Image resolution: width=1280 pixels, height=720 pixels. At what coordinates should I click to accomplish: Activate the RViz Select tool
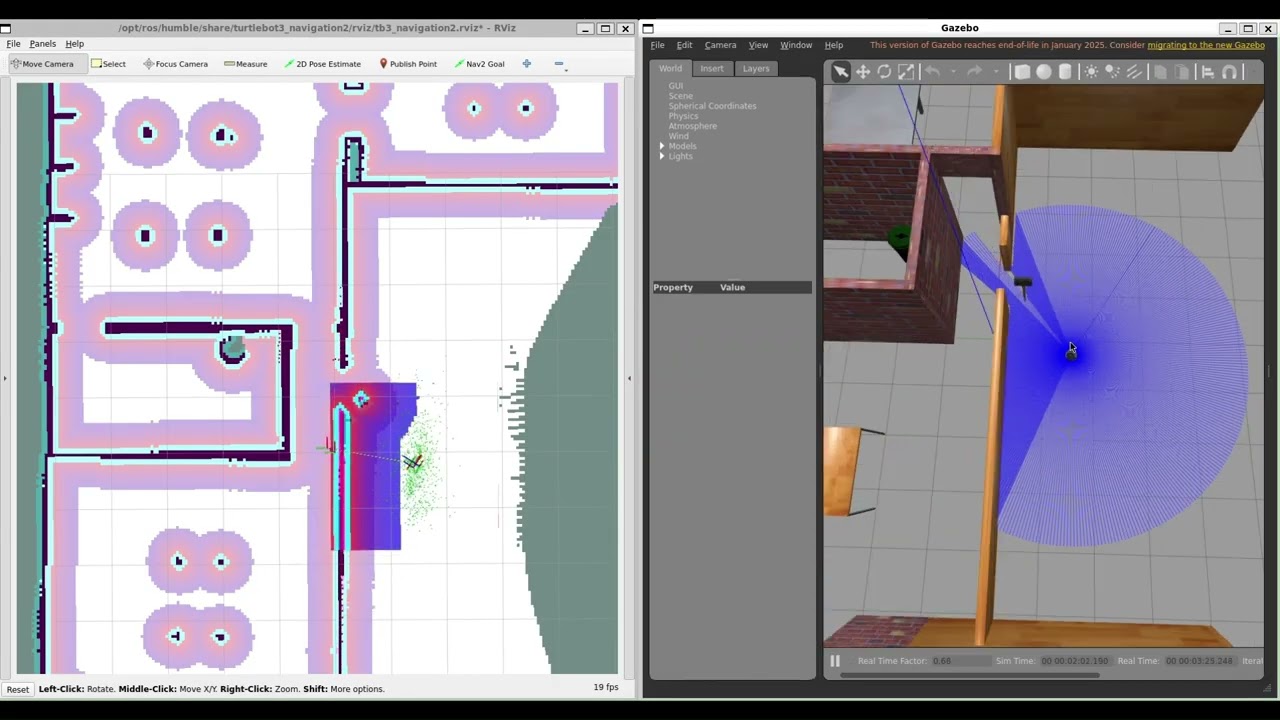pyautogui.click(x=108, y=64)
